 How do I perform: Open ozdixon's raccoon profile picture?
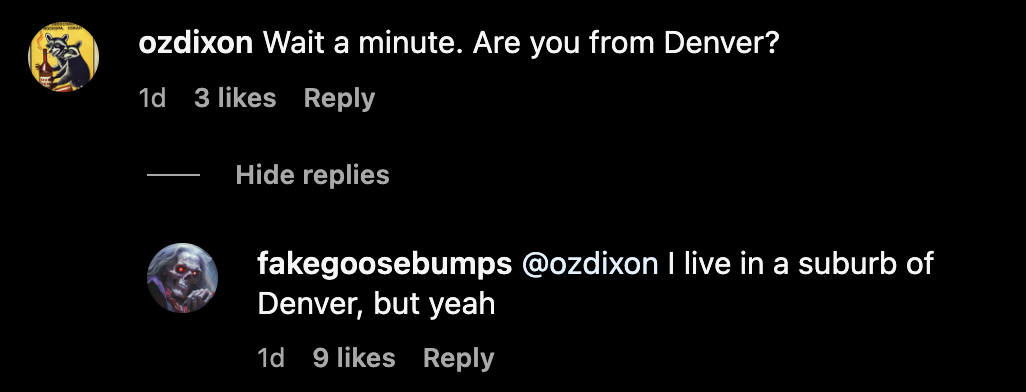tap(63, 57)
